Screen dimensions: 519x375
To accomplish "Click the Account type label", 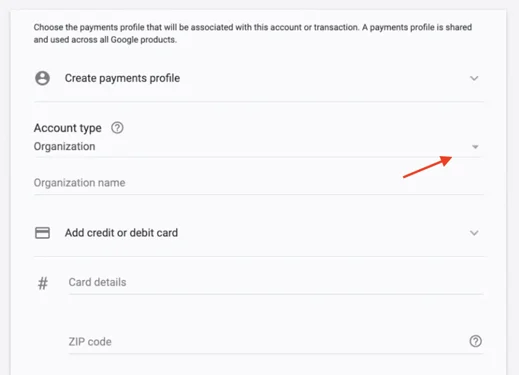I will 68,128.
